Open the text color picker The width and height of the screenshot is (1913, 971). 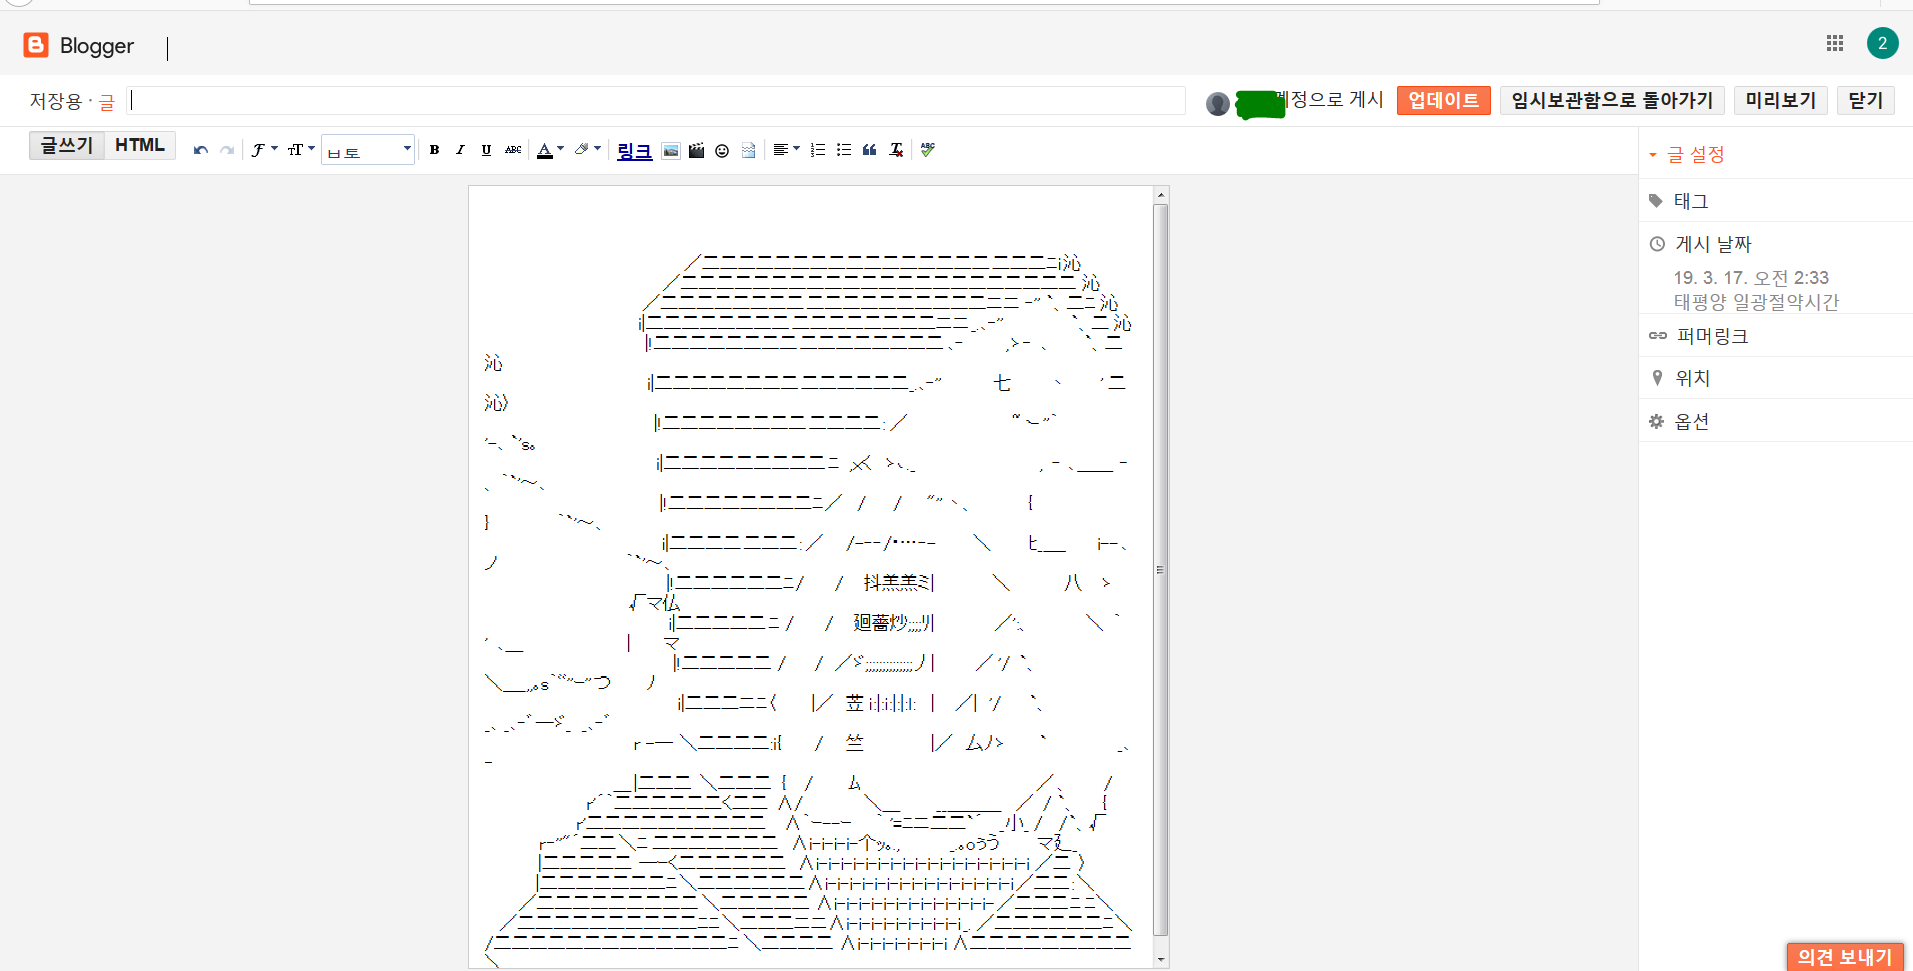point(549,150)
